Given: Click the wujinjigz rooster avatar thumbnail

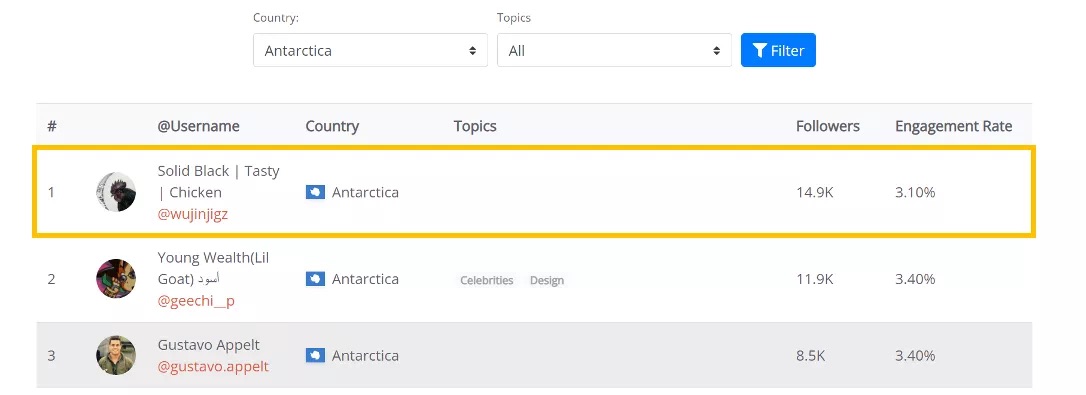Looking at the screenshot, I should pyautogui.click(x=116, y=192).
